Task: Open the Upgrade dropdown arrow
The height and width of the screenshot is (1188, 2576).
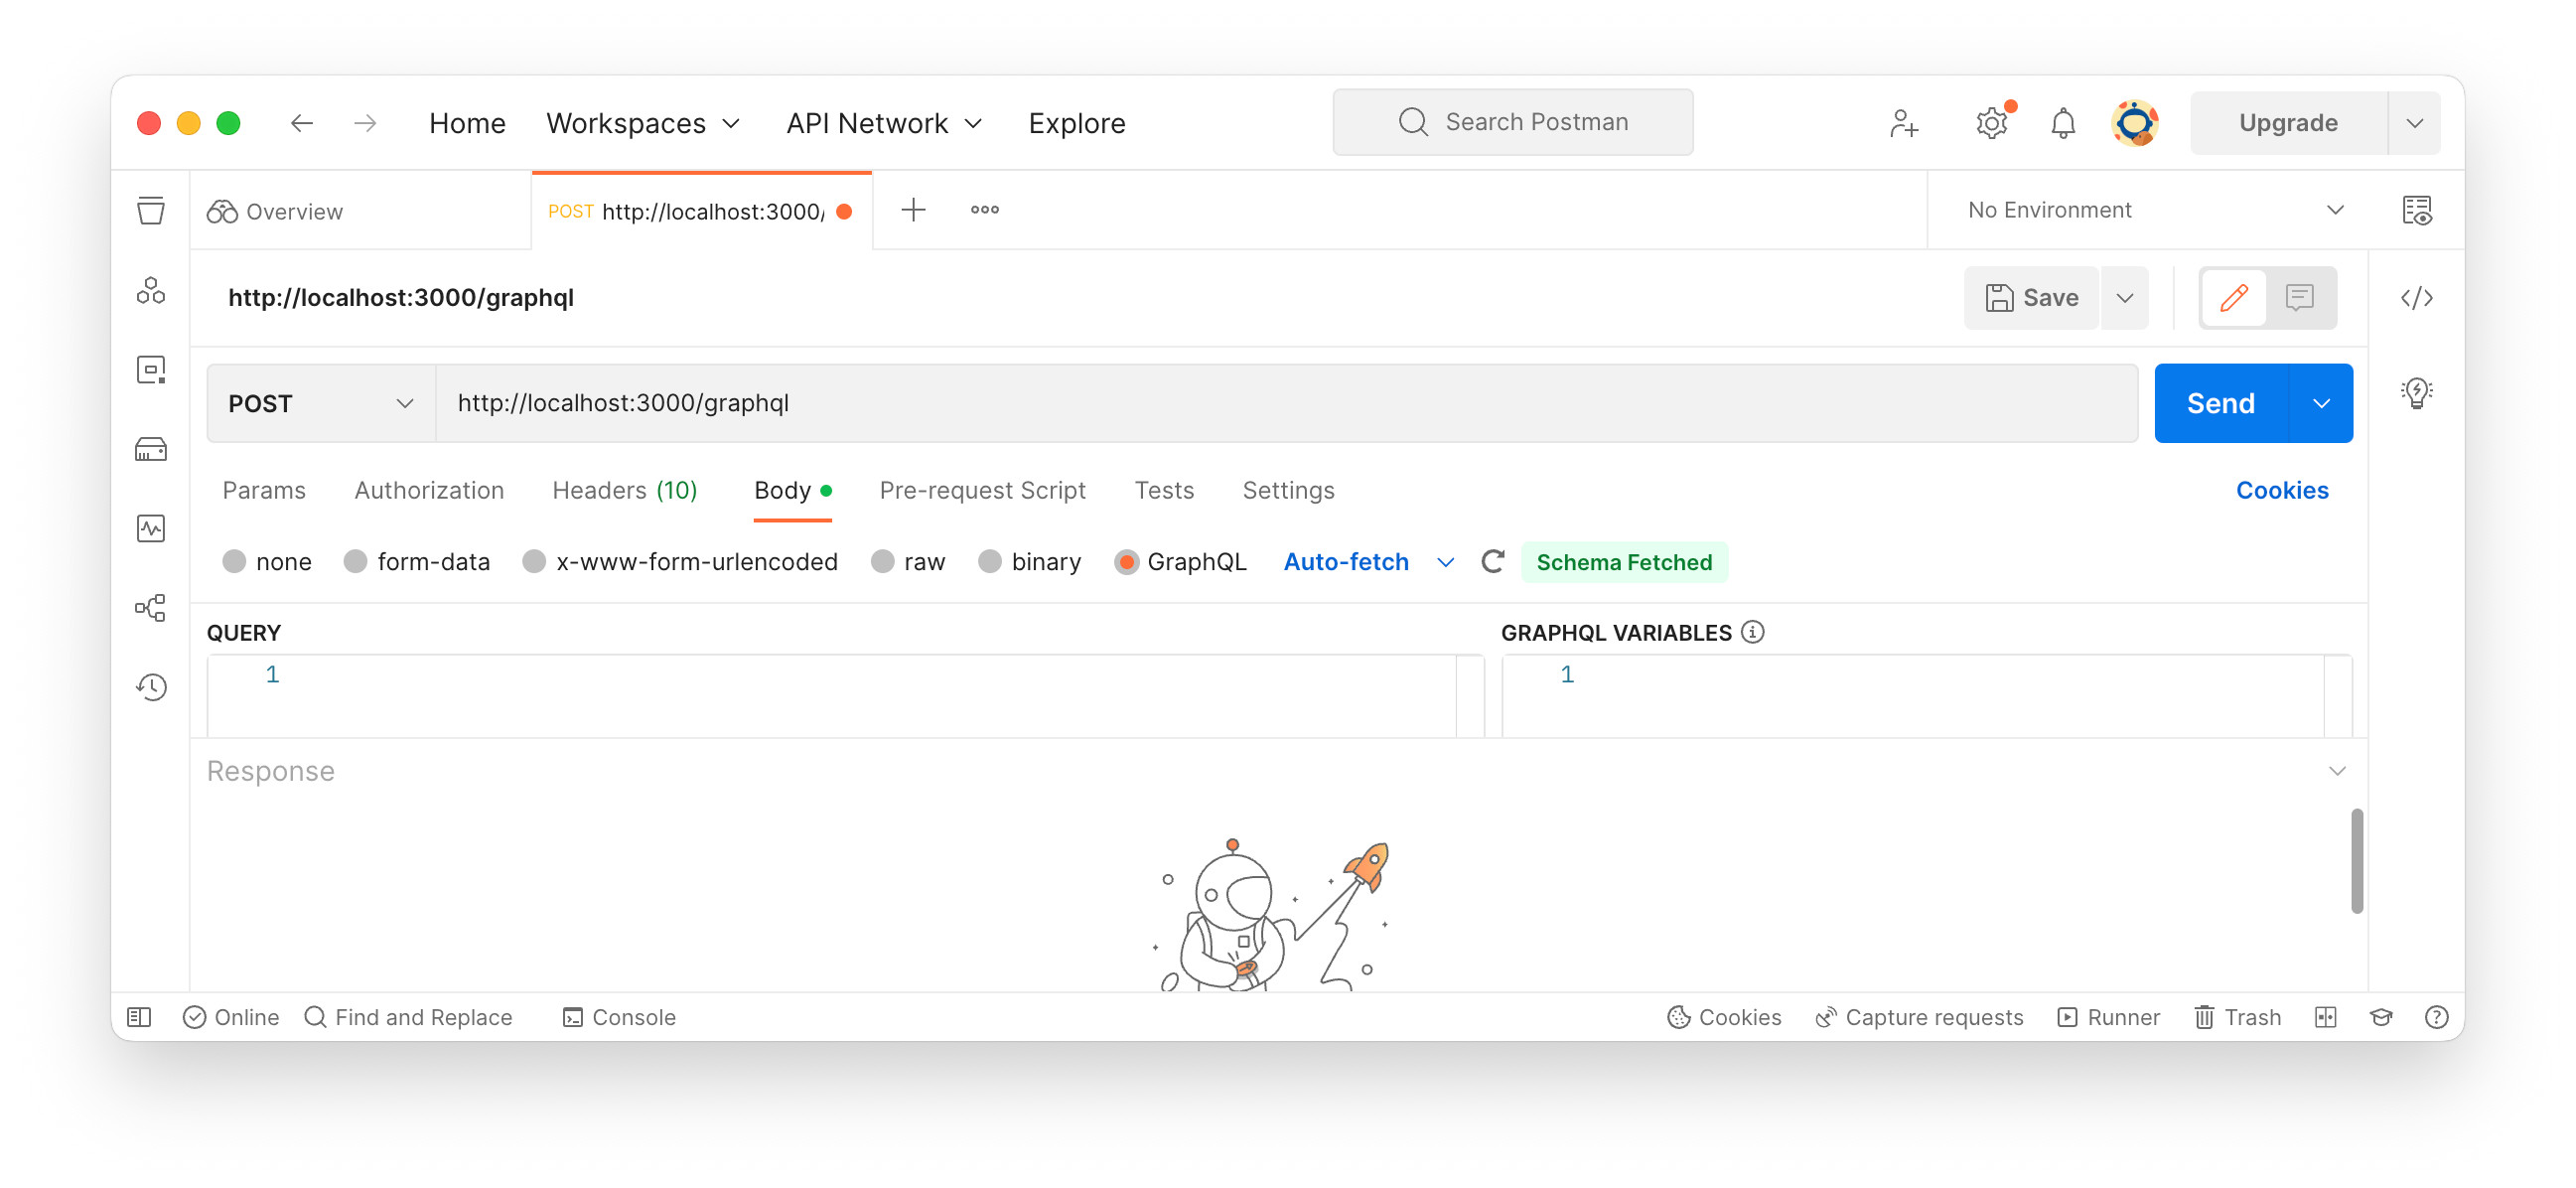Action: (2414, 123)
